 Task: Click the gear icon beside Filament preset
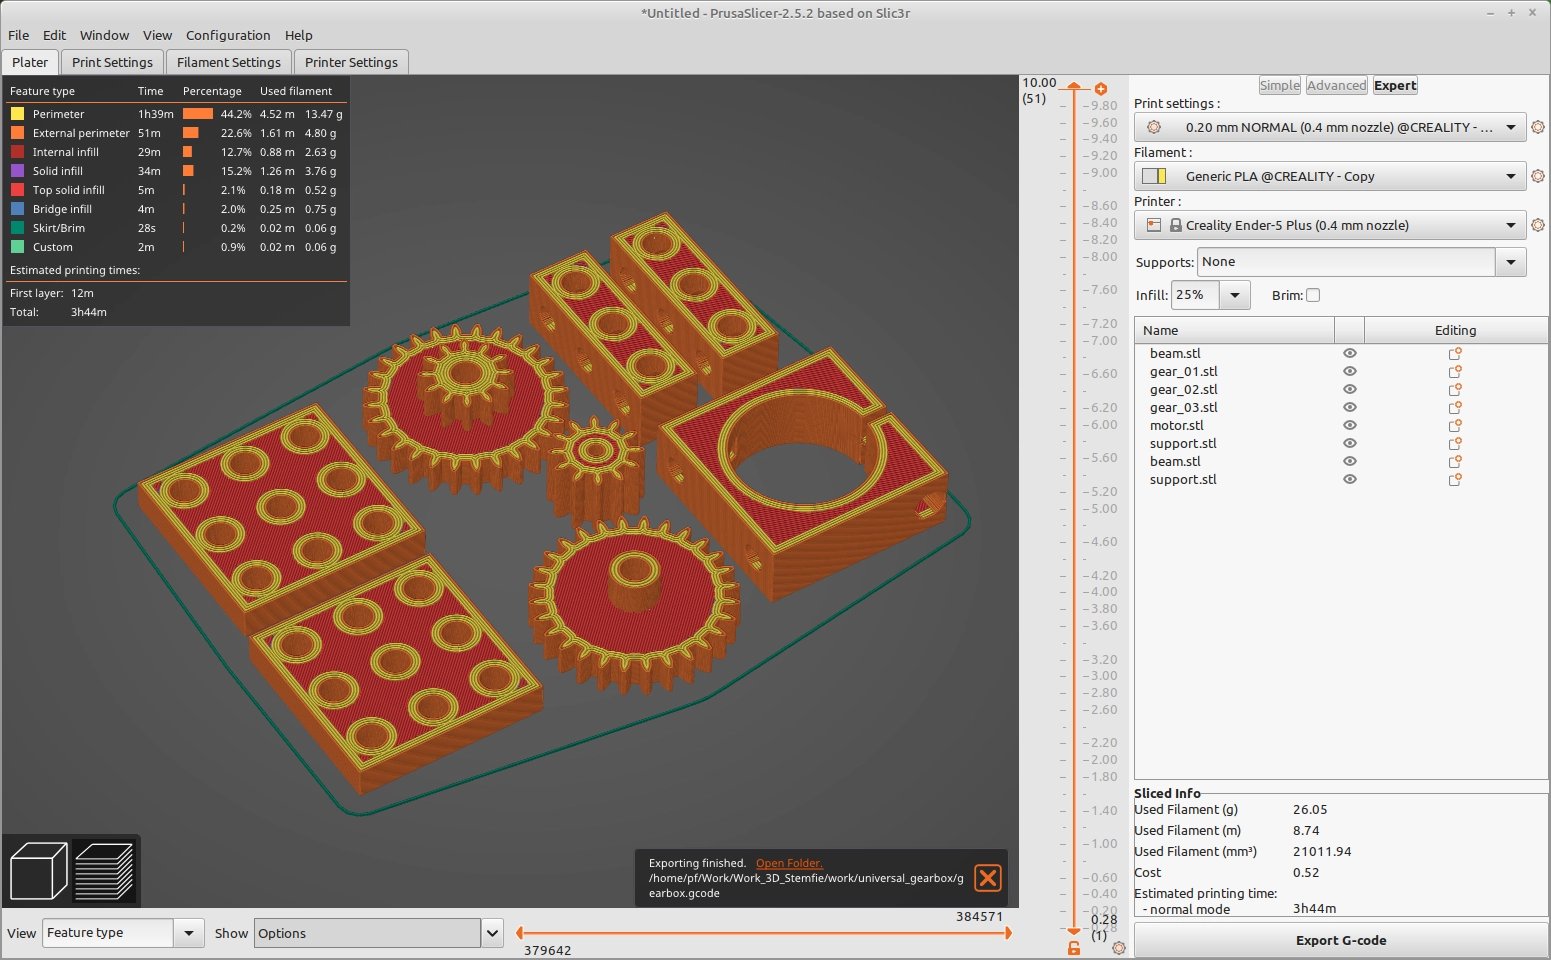tap(1538, 176)
